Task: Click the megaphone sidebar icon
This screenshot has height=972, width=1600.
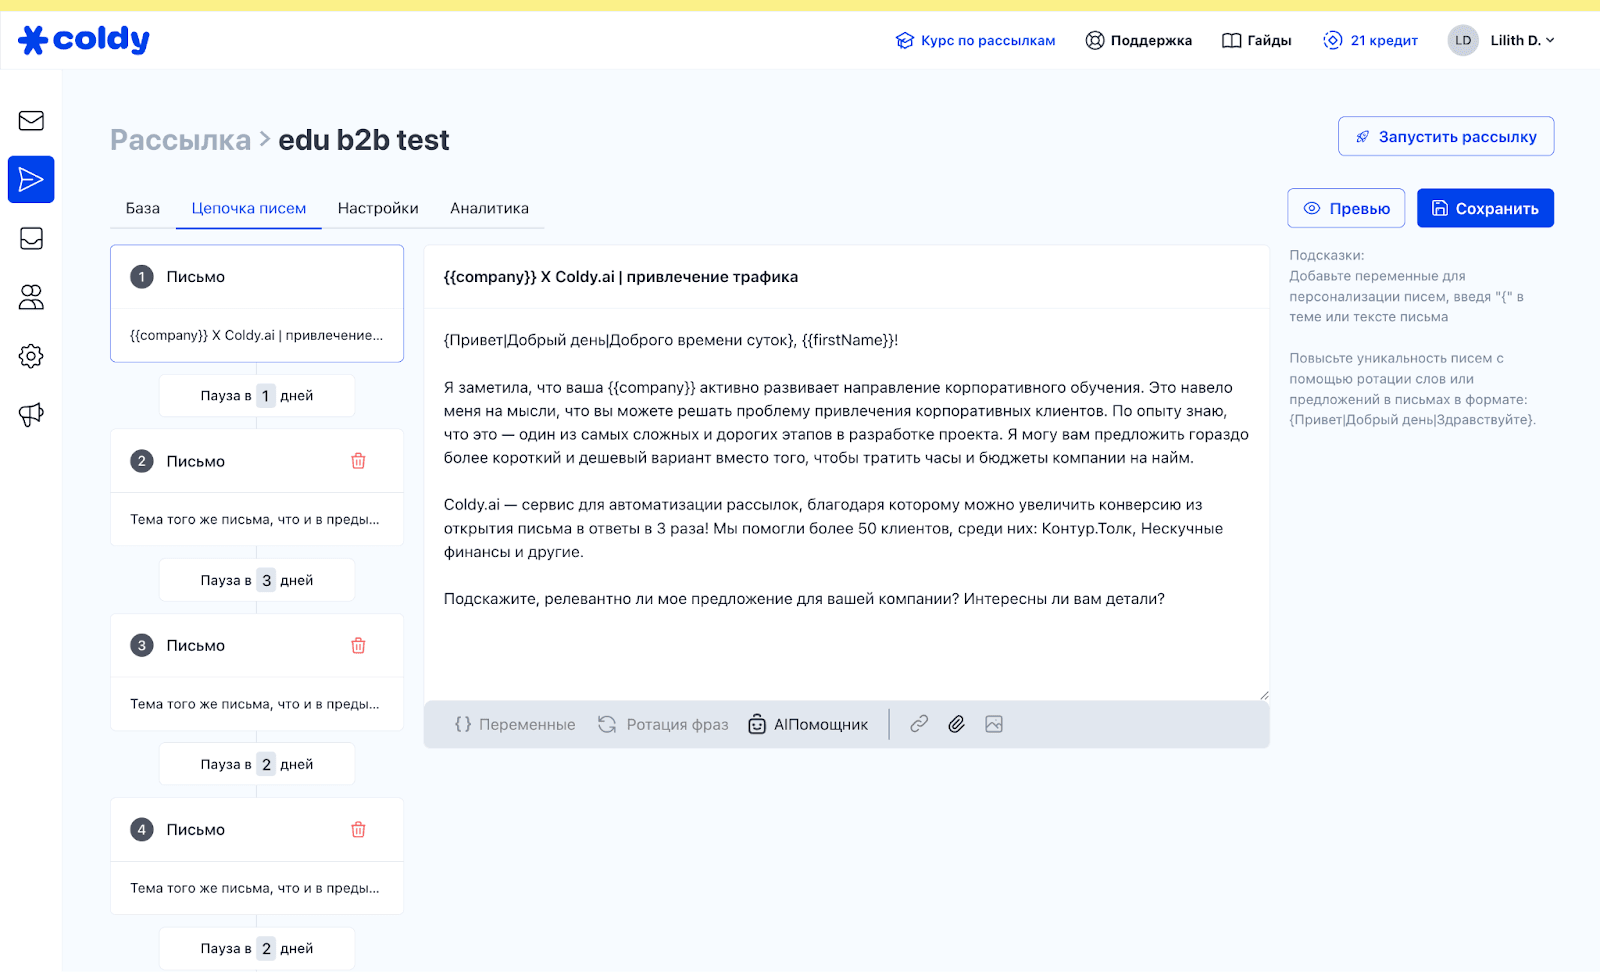Action: (31, 415)
